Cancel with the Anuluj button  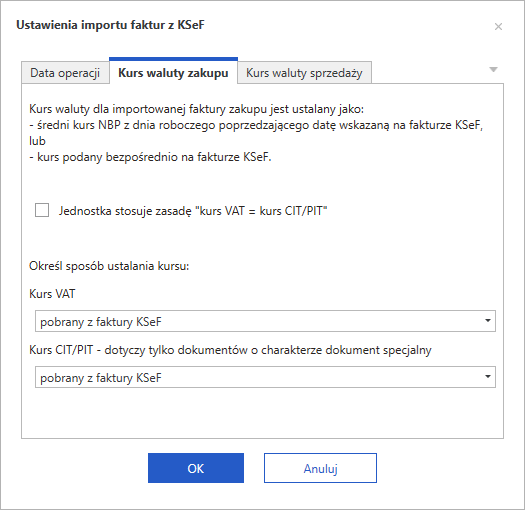[x=320, y=468]
